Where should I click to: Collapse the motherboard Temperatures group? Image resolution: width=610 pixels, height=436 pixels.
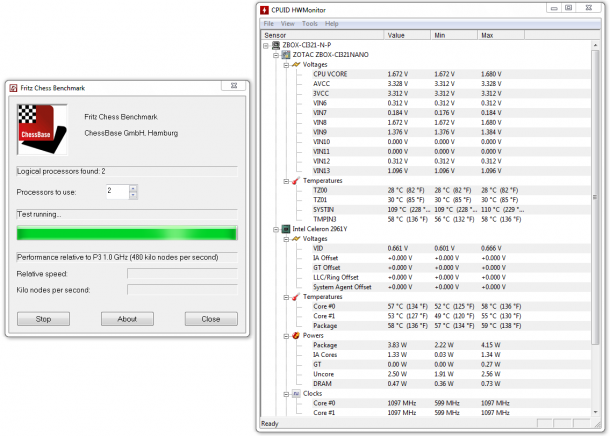click(x=286, y=181)
